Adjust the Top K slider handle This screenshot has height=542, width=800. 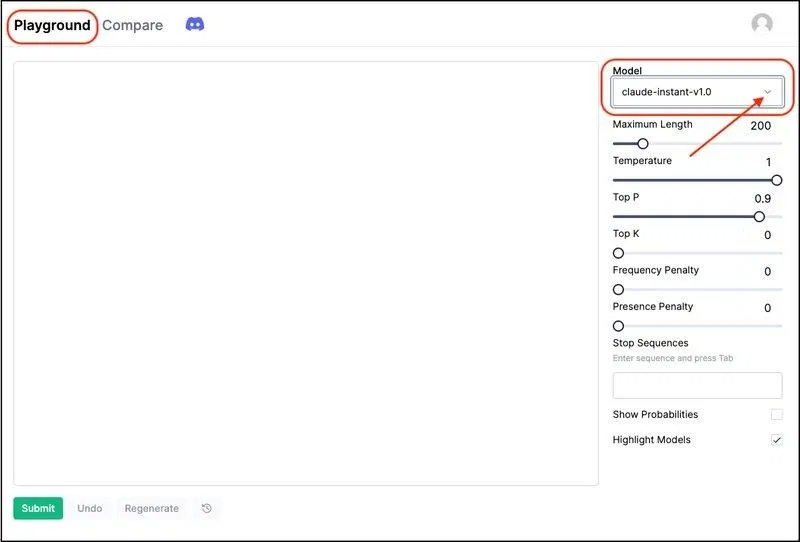[x=618, y=253]
